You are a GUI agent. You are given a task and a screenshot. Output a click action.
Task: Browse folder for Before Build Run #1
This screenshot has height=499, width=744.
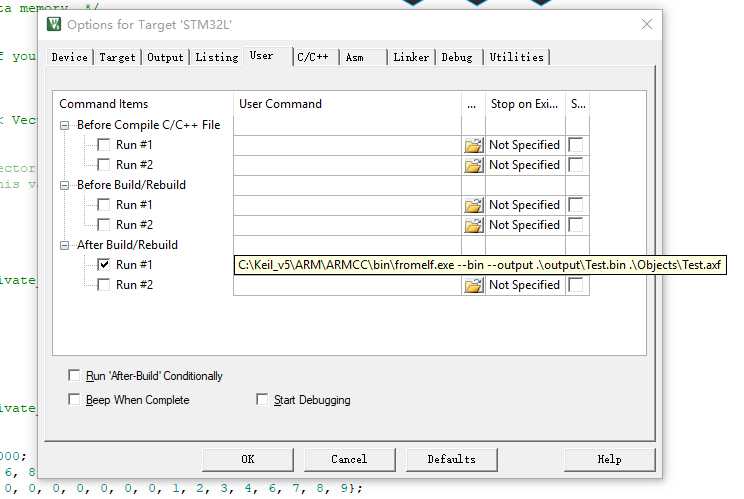tap(473, 205)
